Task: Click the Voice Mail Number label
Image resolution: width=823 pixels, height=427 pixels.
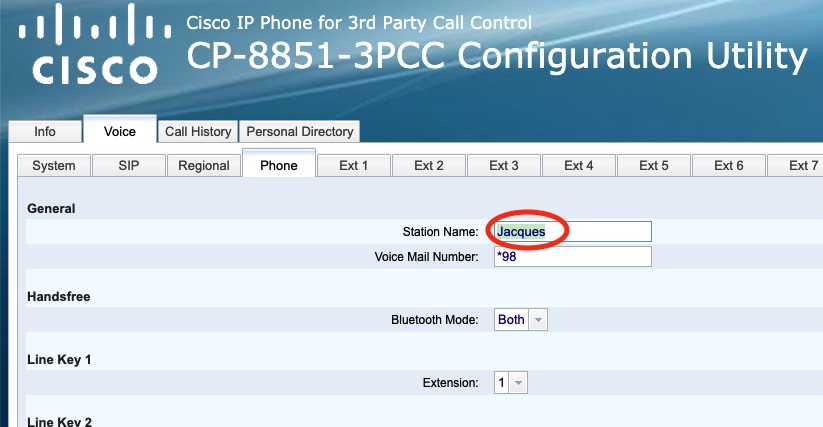Action: coord(426,257)
